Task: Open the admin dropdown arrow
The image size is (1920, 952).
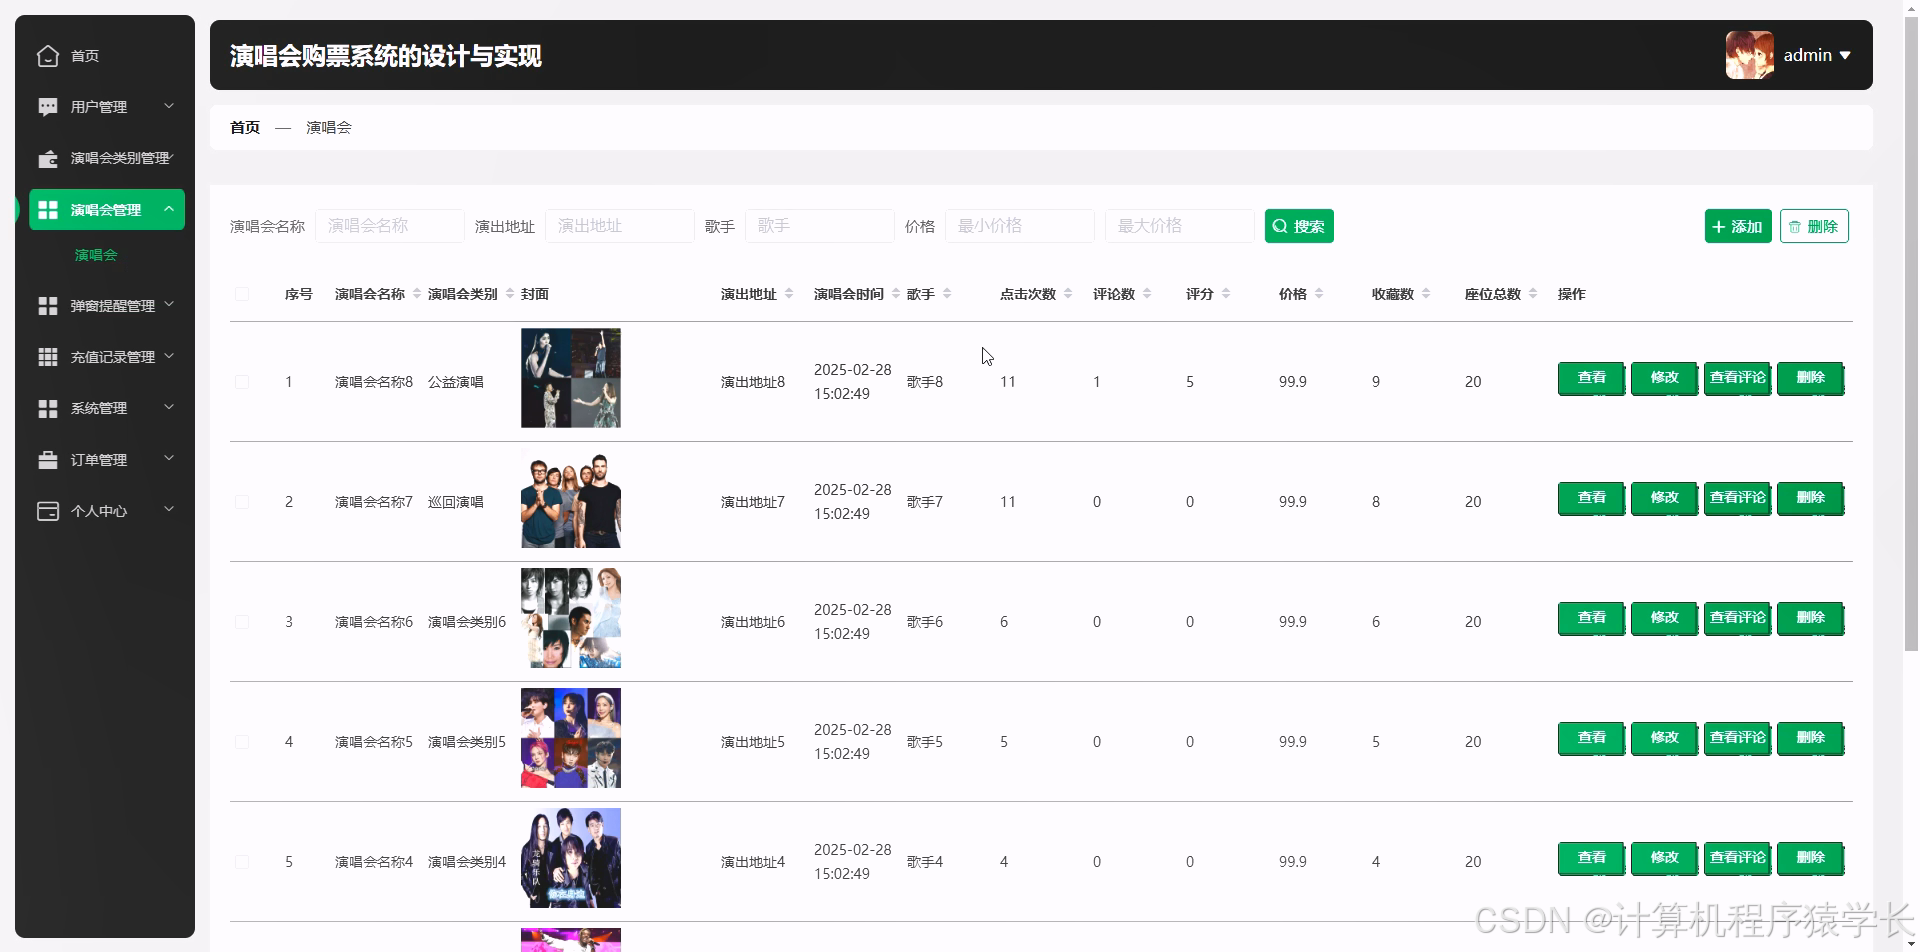Action: point(1845,56)
